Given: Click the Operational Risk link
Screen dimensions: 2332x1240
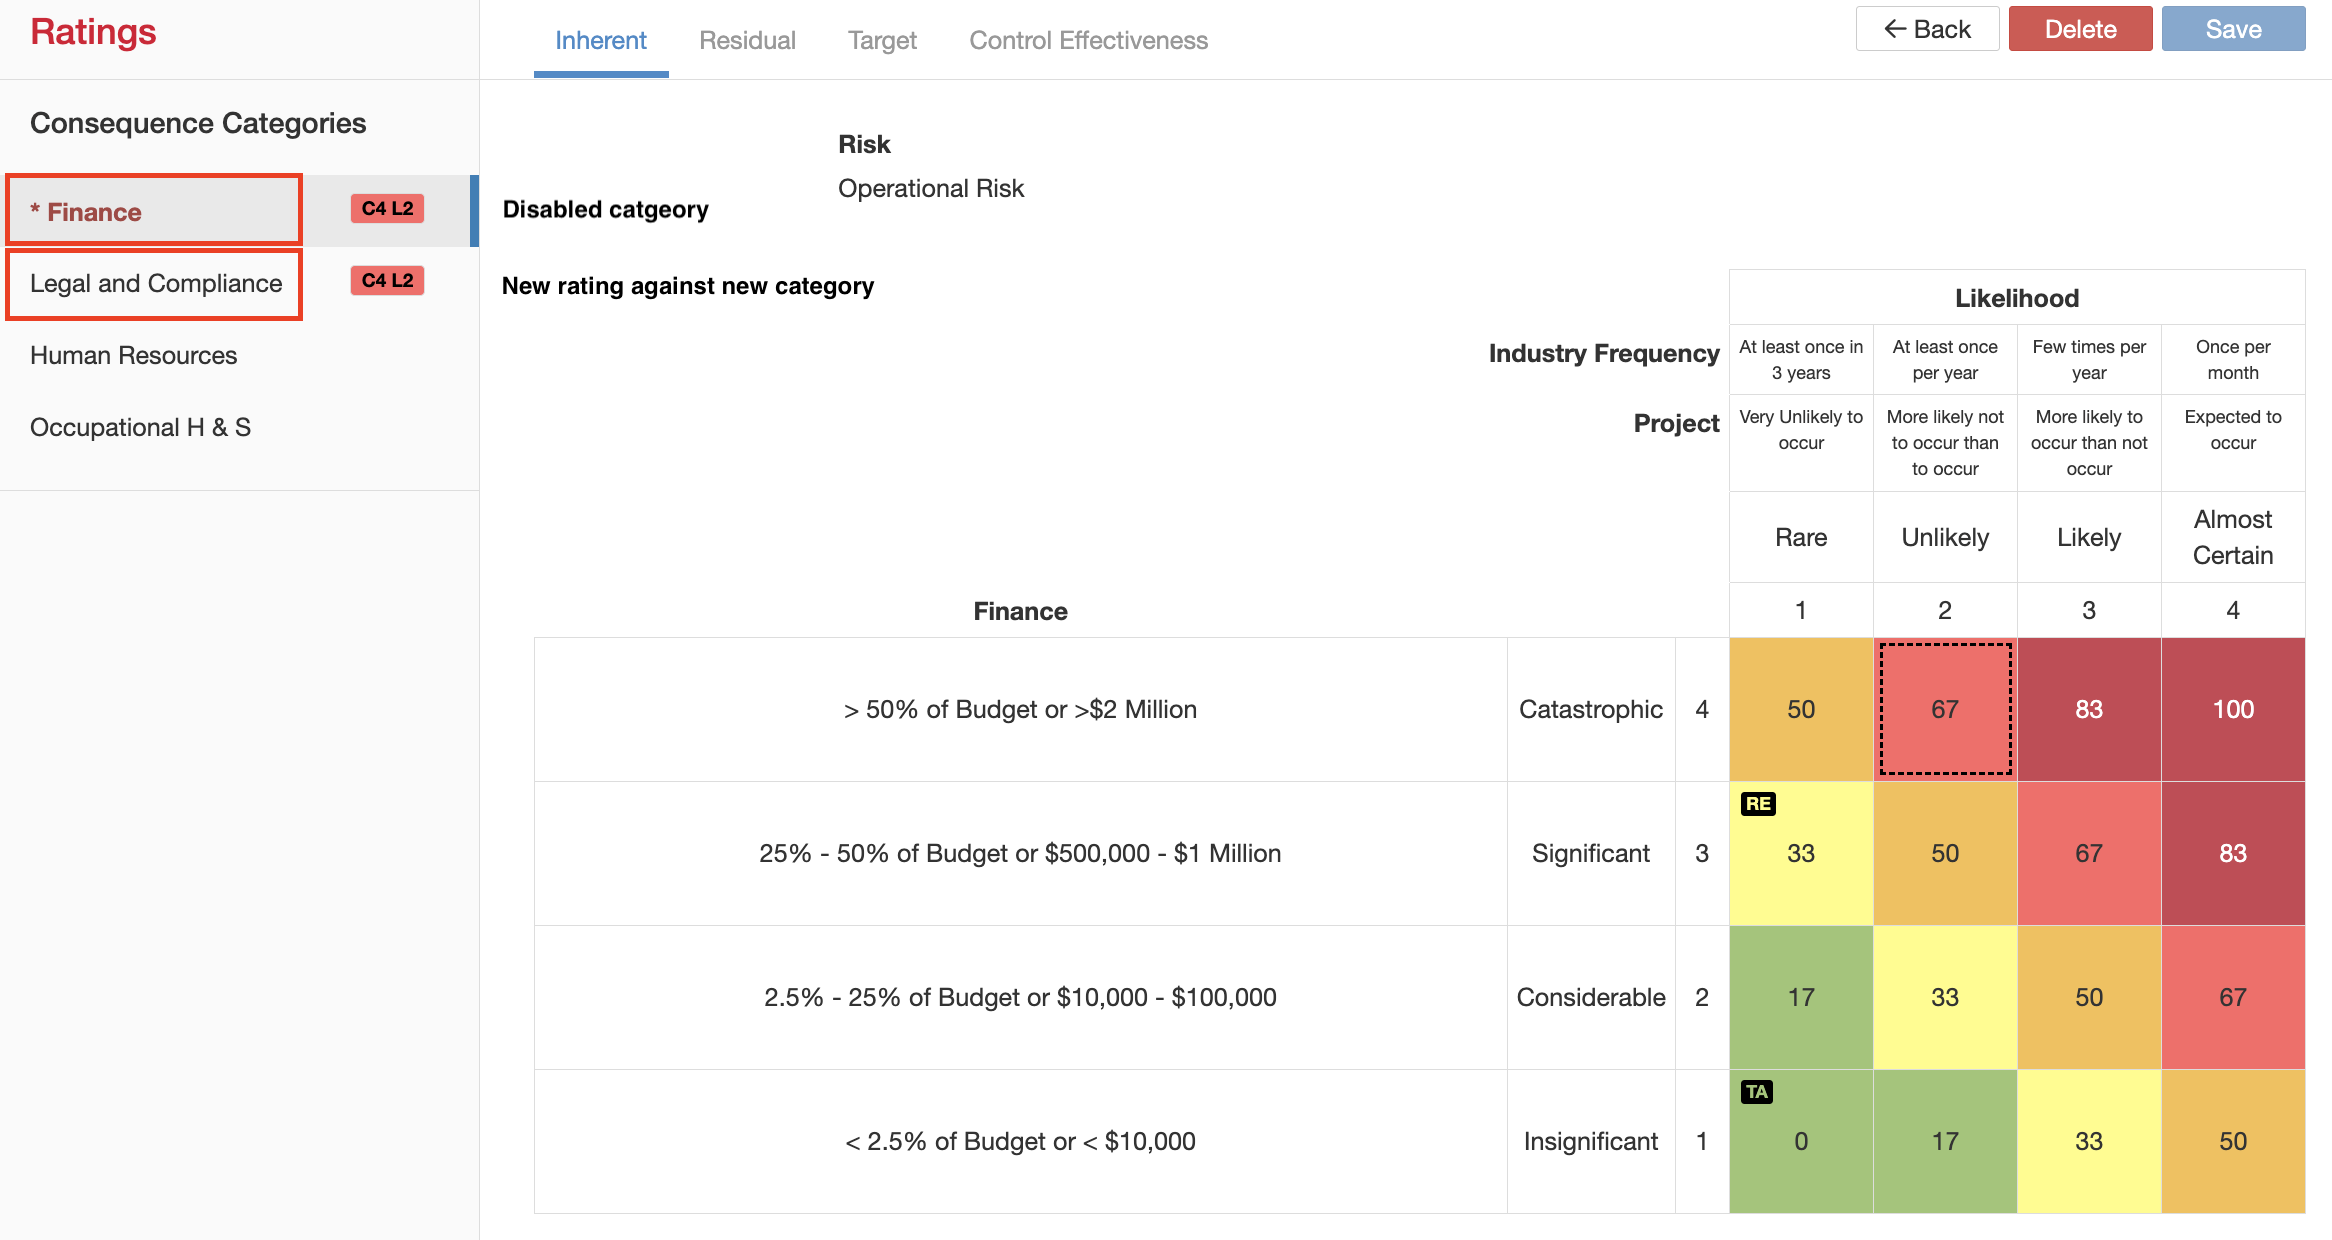Looking at the screenshot, I should [x=931, y=188].
